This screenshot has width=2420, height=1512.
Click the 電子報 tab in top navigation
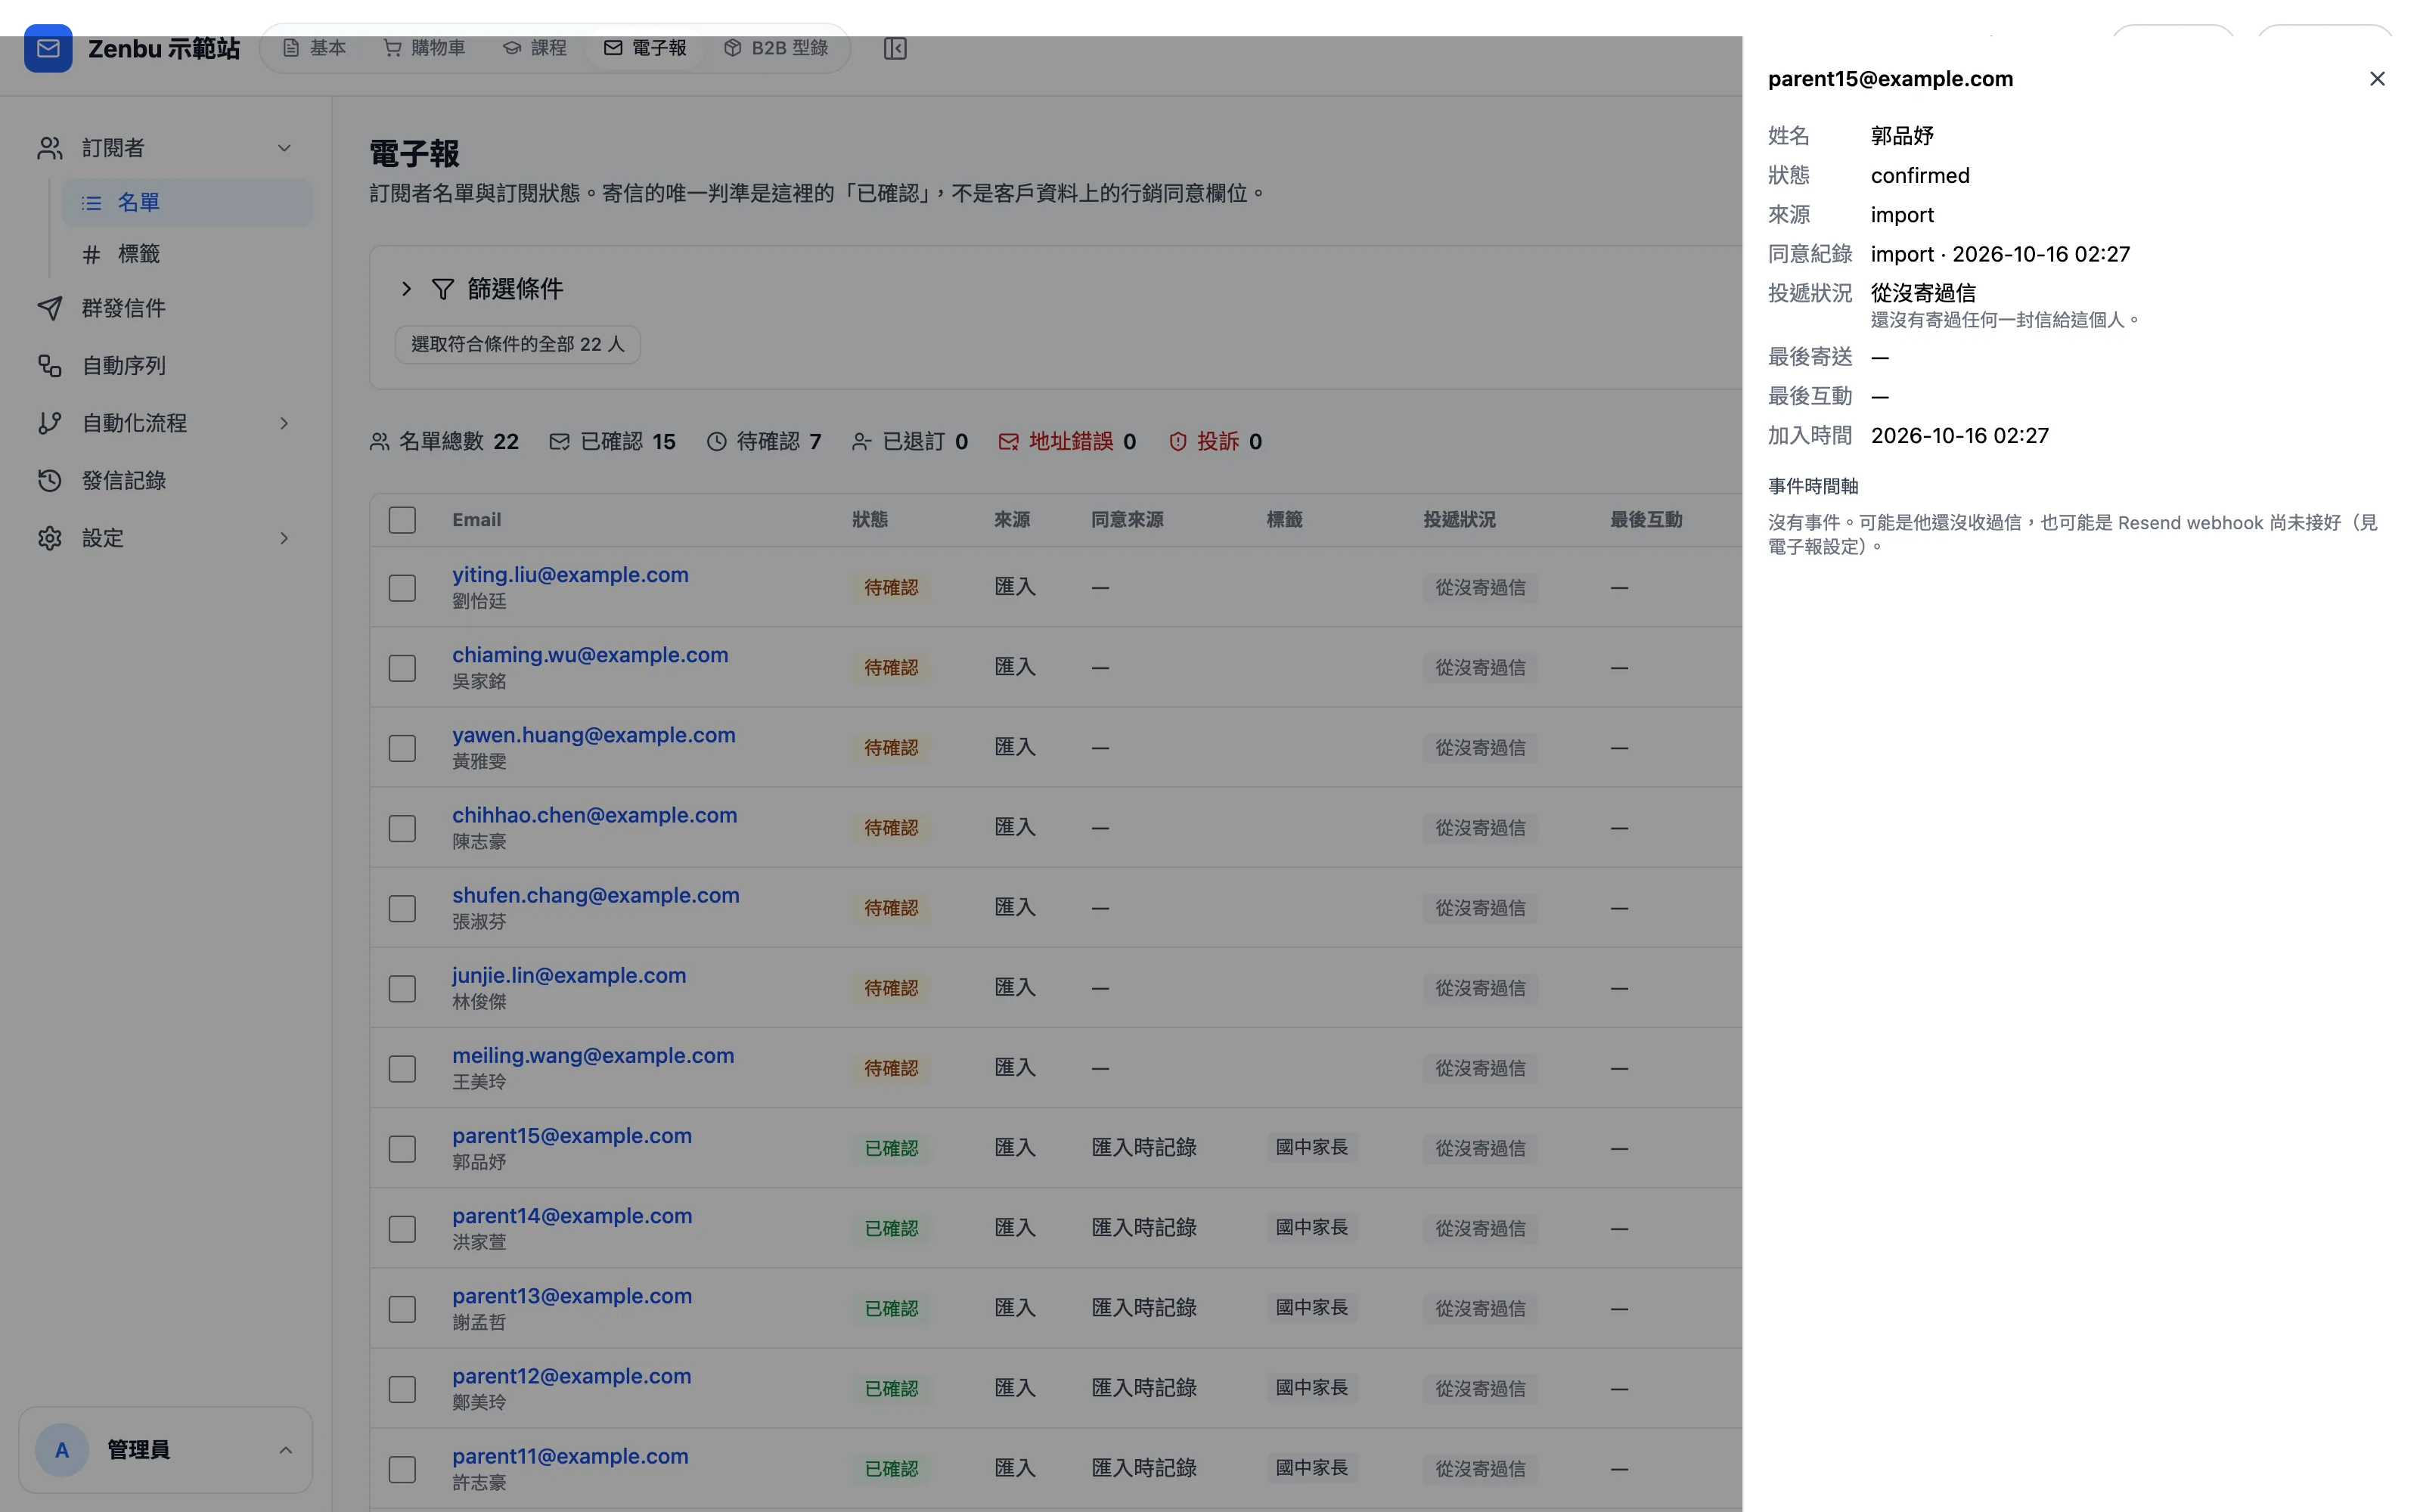(x=645, y=48)
